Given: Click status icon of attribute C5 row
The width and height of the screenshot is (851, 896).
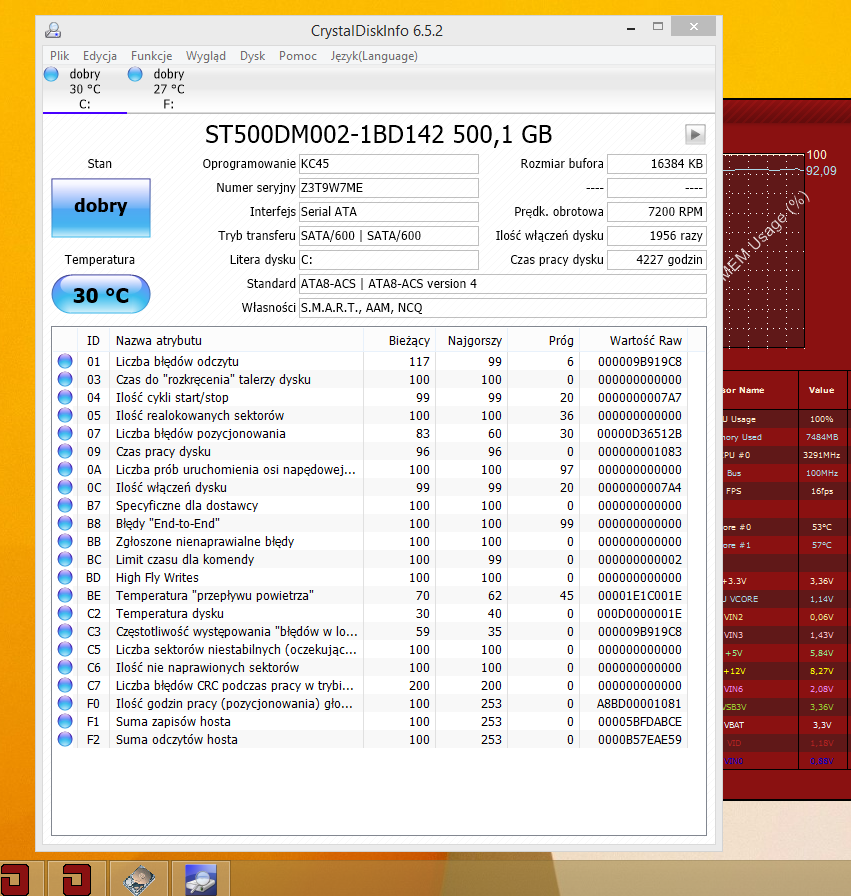Looking at the screenshot, I should pyautogui.click(x=65, y=649).
